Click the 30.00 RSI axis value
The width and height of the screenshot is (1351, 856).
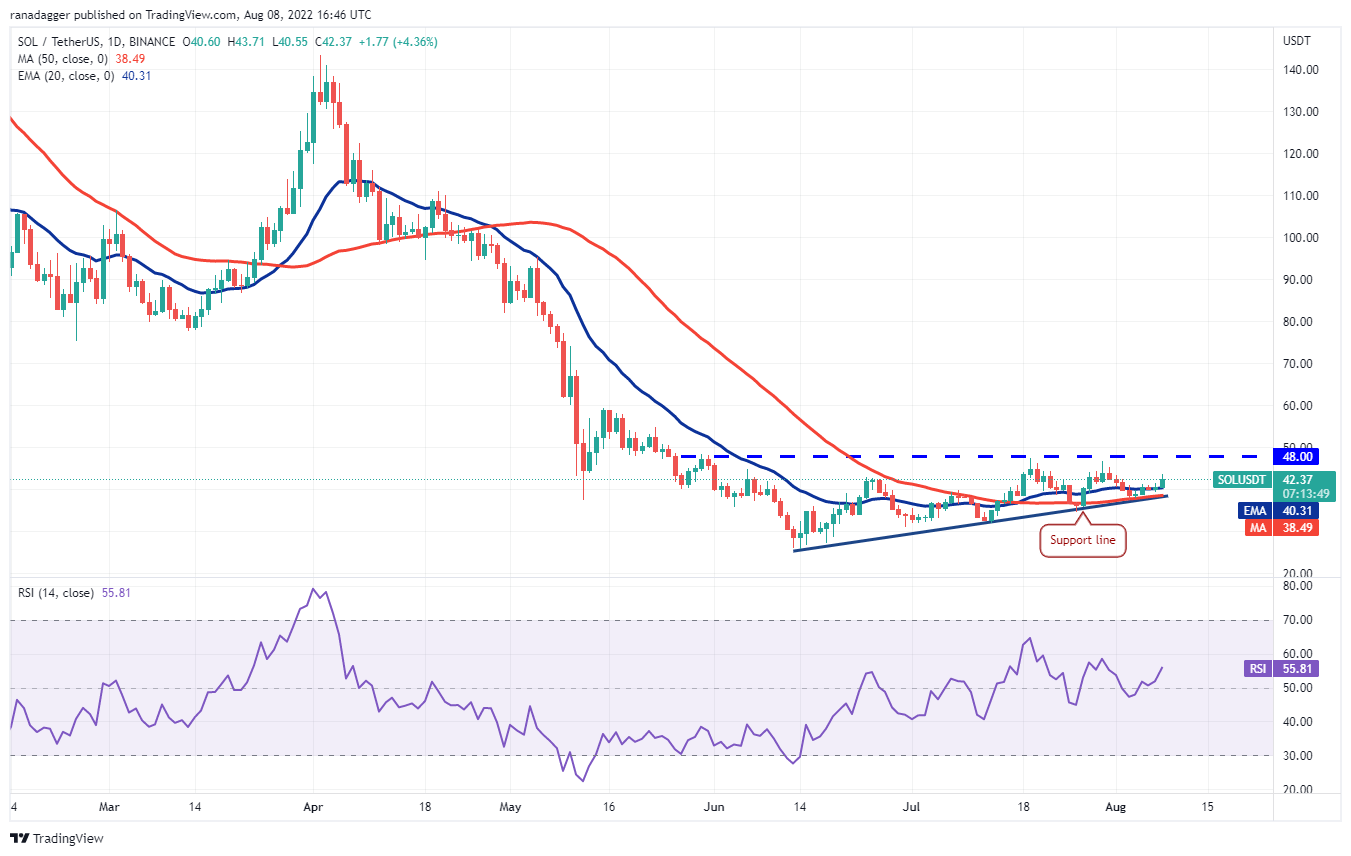coord(1298,756)
